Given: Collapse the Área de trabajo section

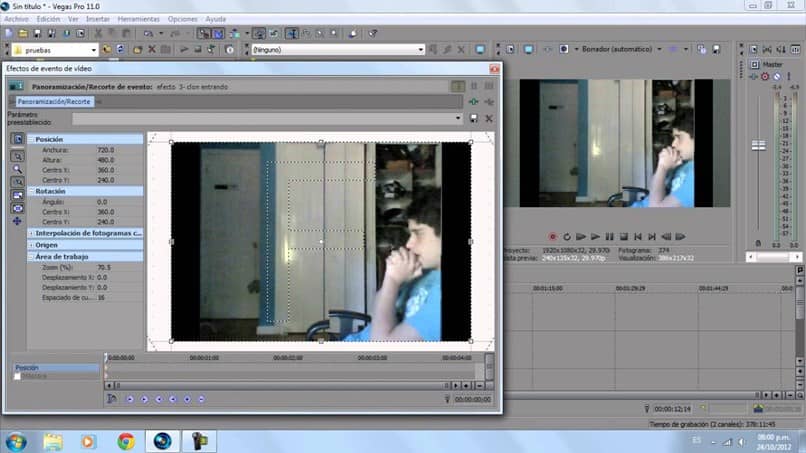Looking at the screenshot, I should pyautogui.click(x=31, y=257).
